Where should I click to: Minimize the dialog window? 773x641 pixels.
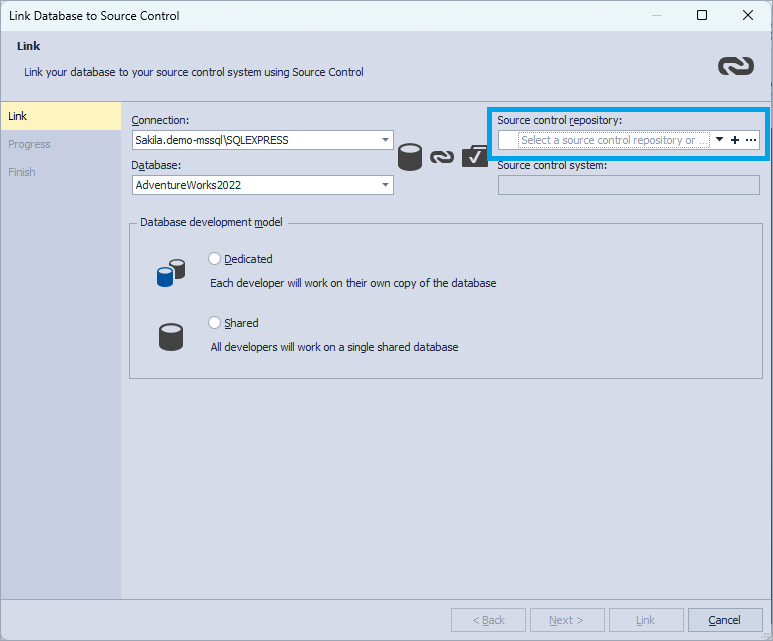pos(657,15)
